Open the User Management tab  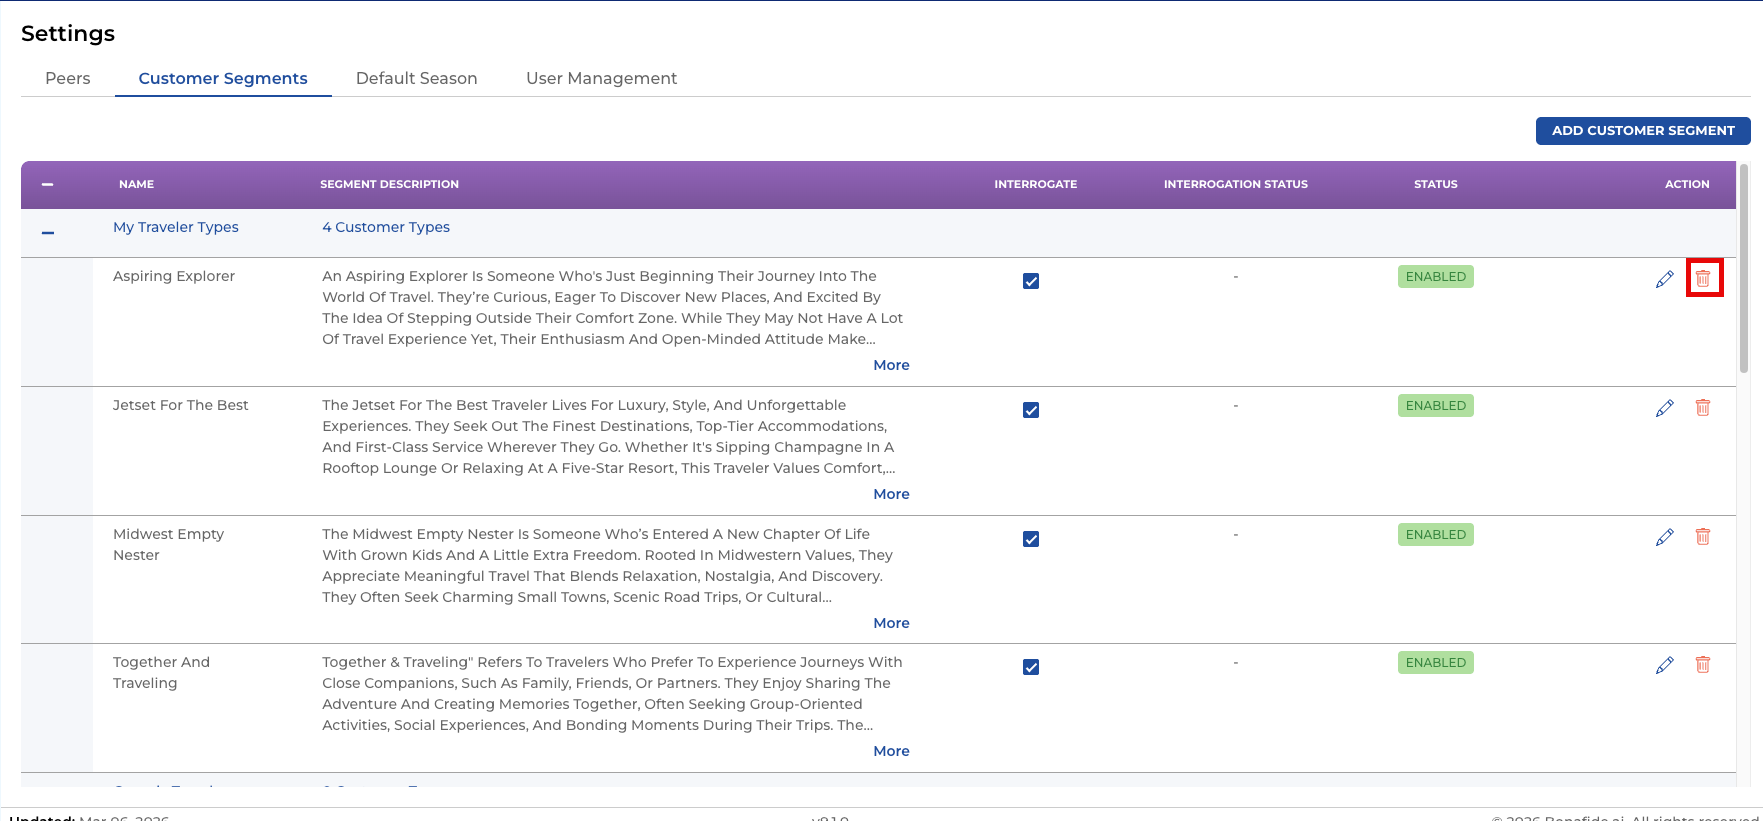(x=601, y=78)
